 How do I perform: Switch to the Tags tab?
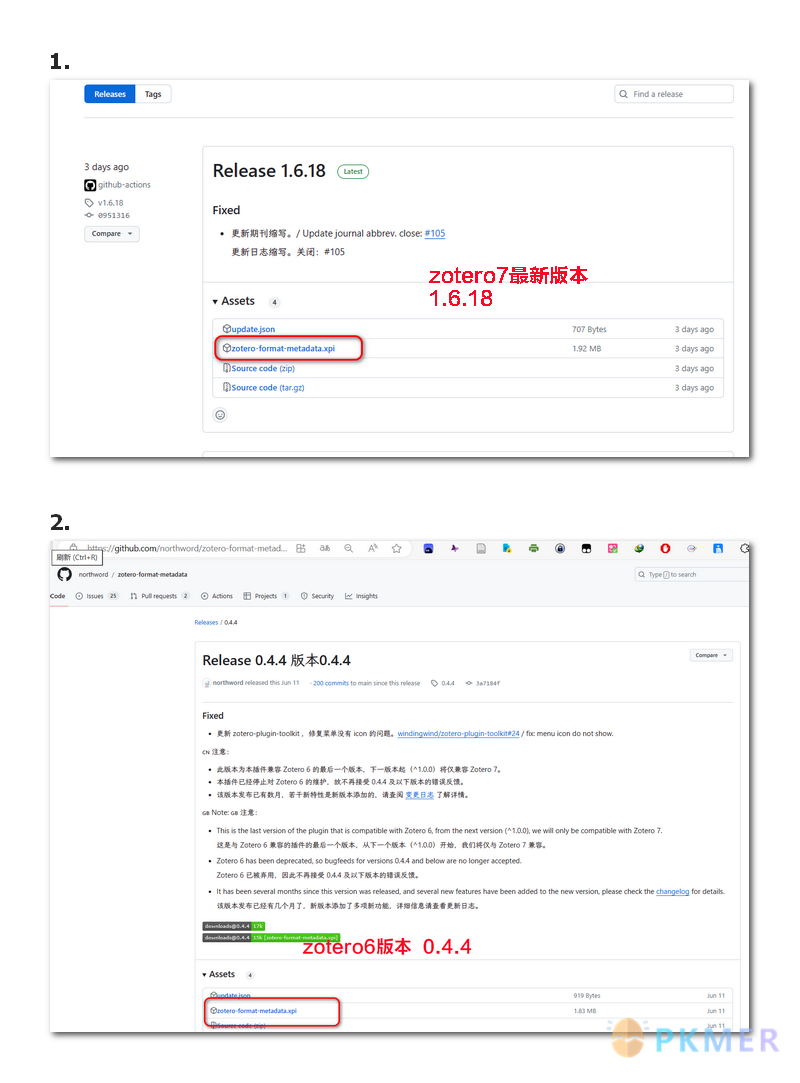[x=153, y=94]
